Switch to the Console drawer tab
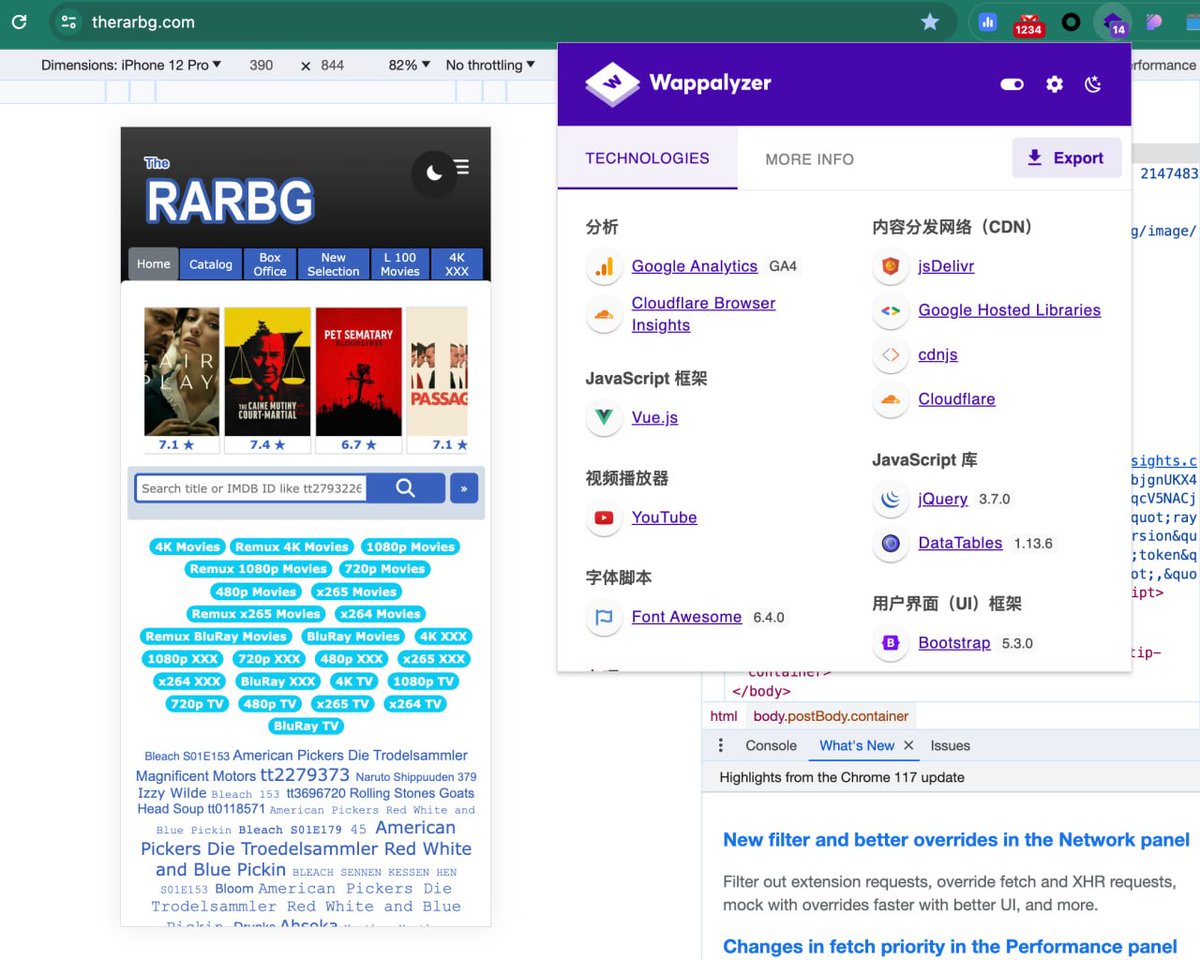The image size is (1200, 960). pyautogui.click(x=771, y=746)
